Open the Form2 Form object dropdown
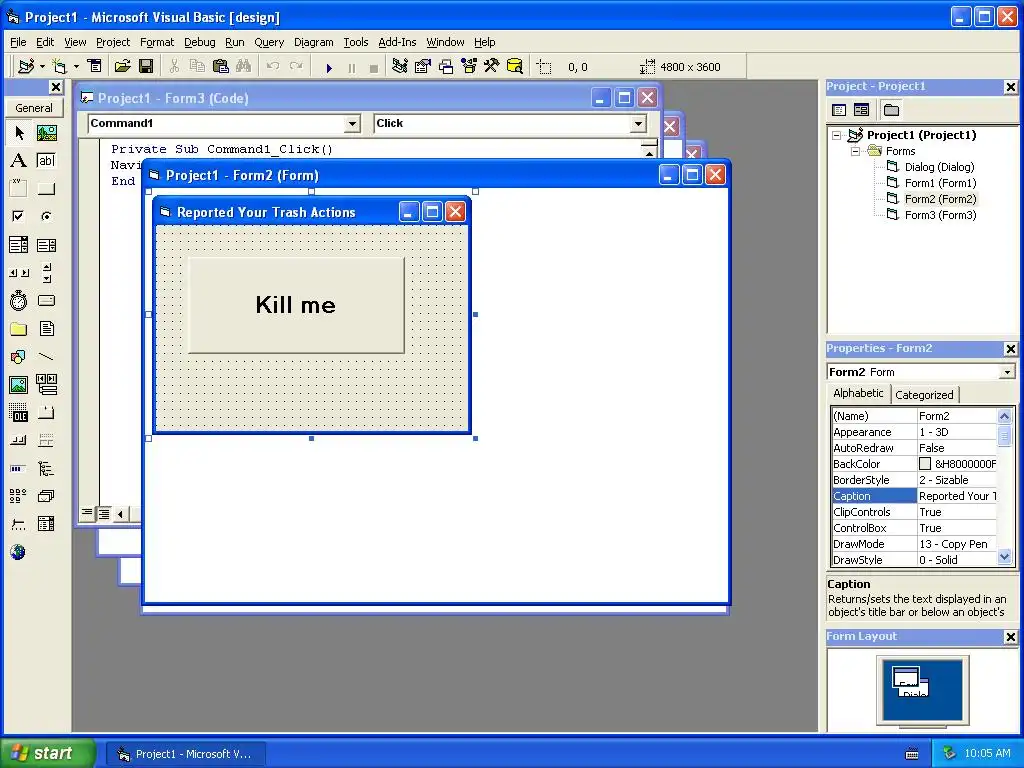The height and width of the screenshot is (768, 1024). (x=1007, y=372)
